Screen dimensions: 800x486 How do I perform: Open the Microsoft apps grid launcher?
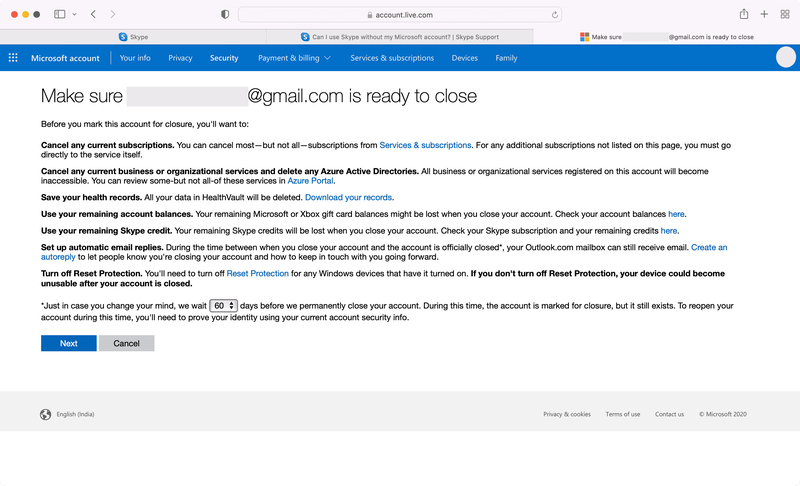[13, 58]
